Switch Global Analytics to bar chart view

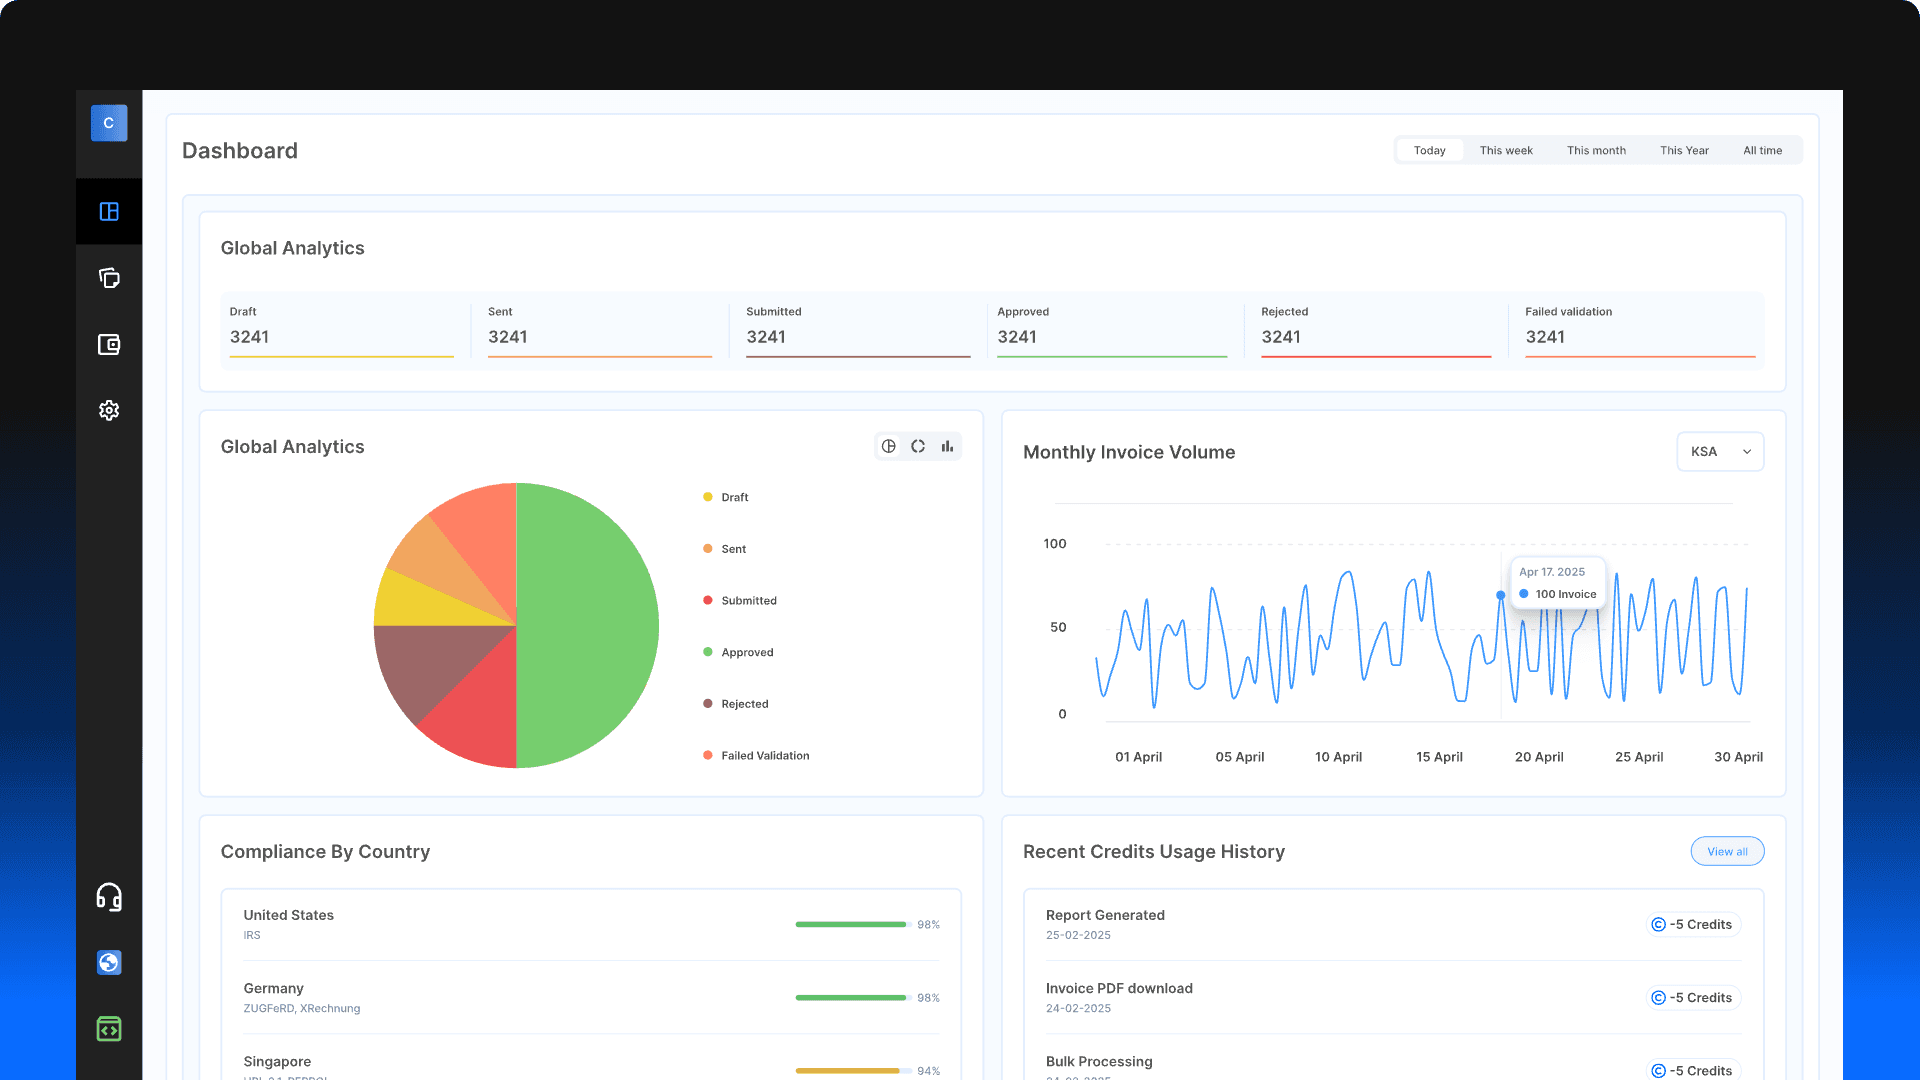[x=947, y=446]
